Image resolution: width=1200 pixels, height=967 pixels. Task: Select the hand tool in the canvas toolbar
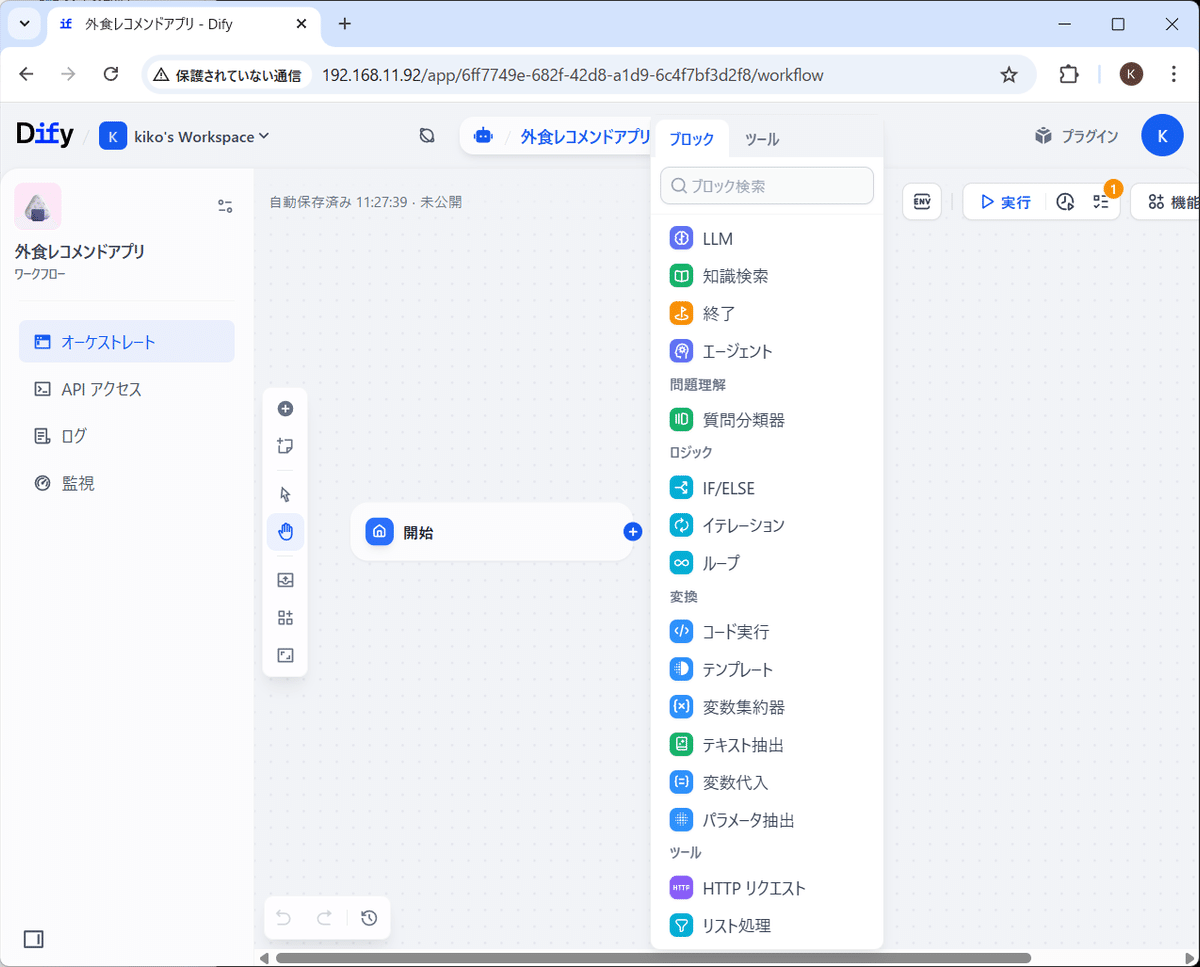(x=285, y=532)
